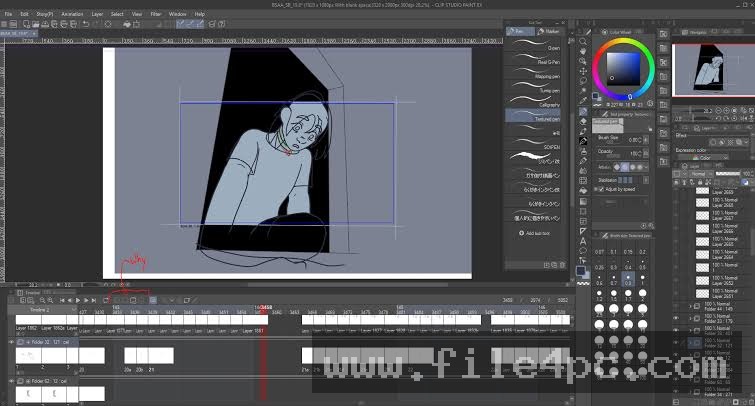The image size is (755, 406).
Task: Select 0.07 brush size preset
Action: pos(599,249)
